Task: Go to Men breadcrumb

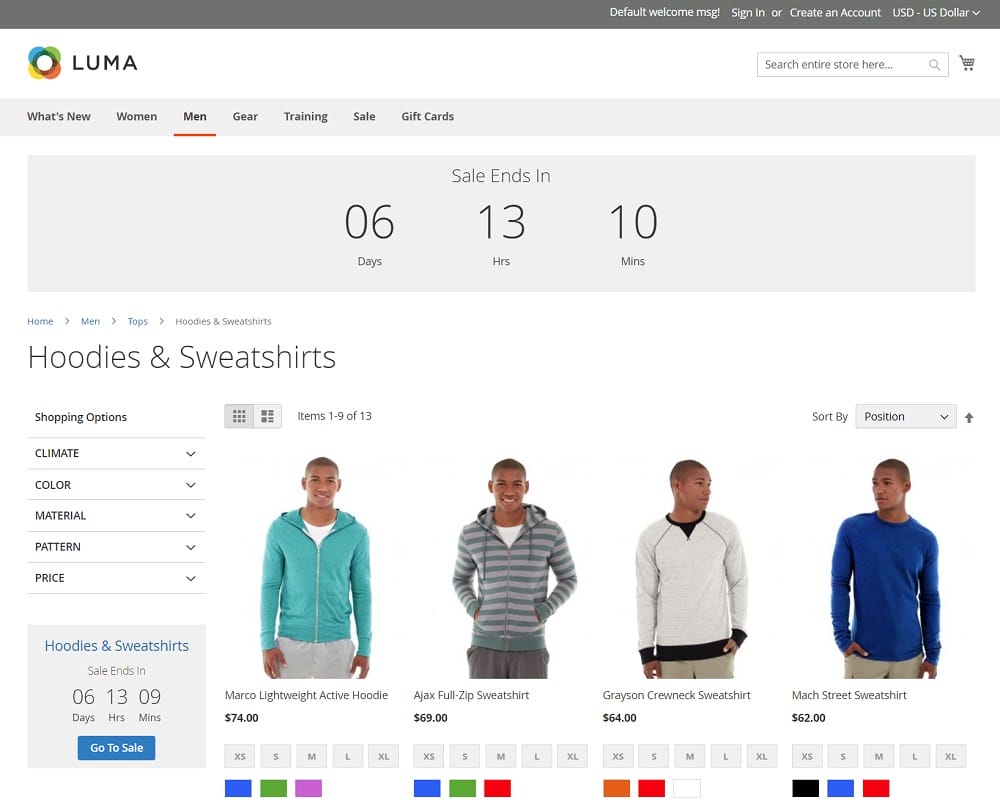Action: point(91,321)
